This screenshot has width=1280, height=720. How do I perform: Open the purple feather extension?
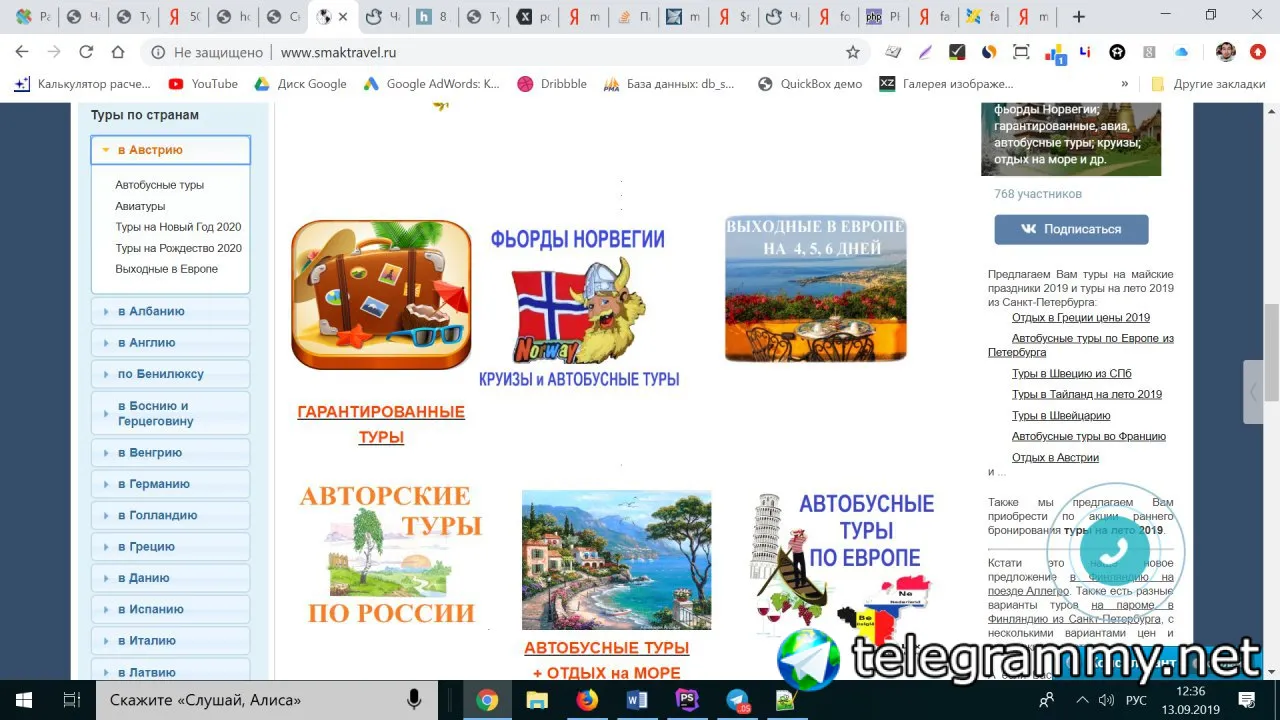pyautogui.click(x=926, y=52)
